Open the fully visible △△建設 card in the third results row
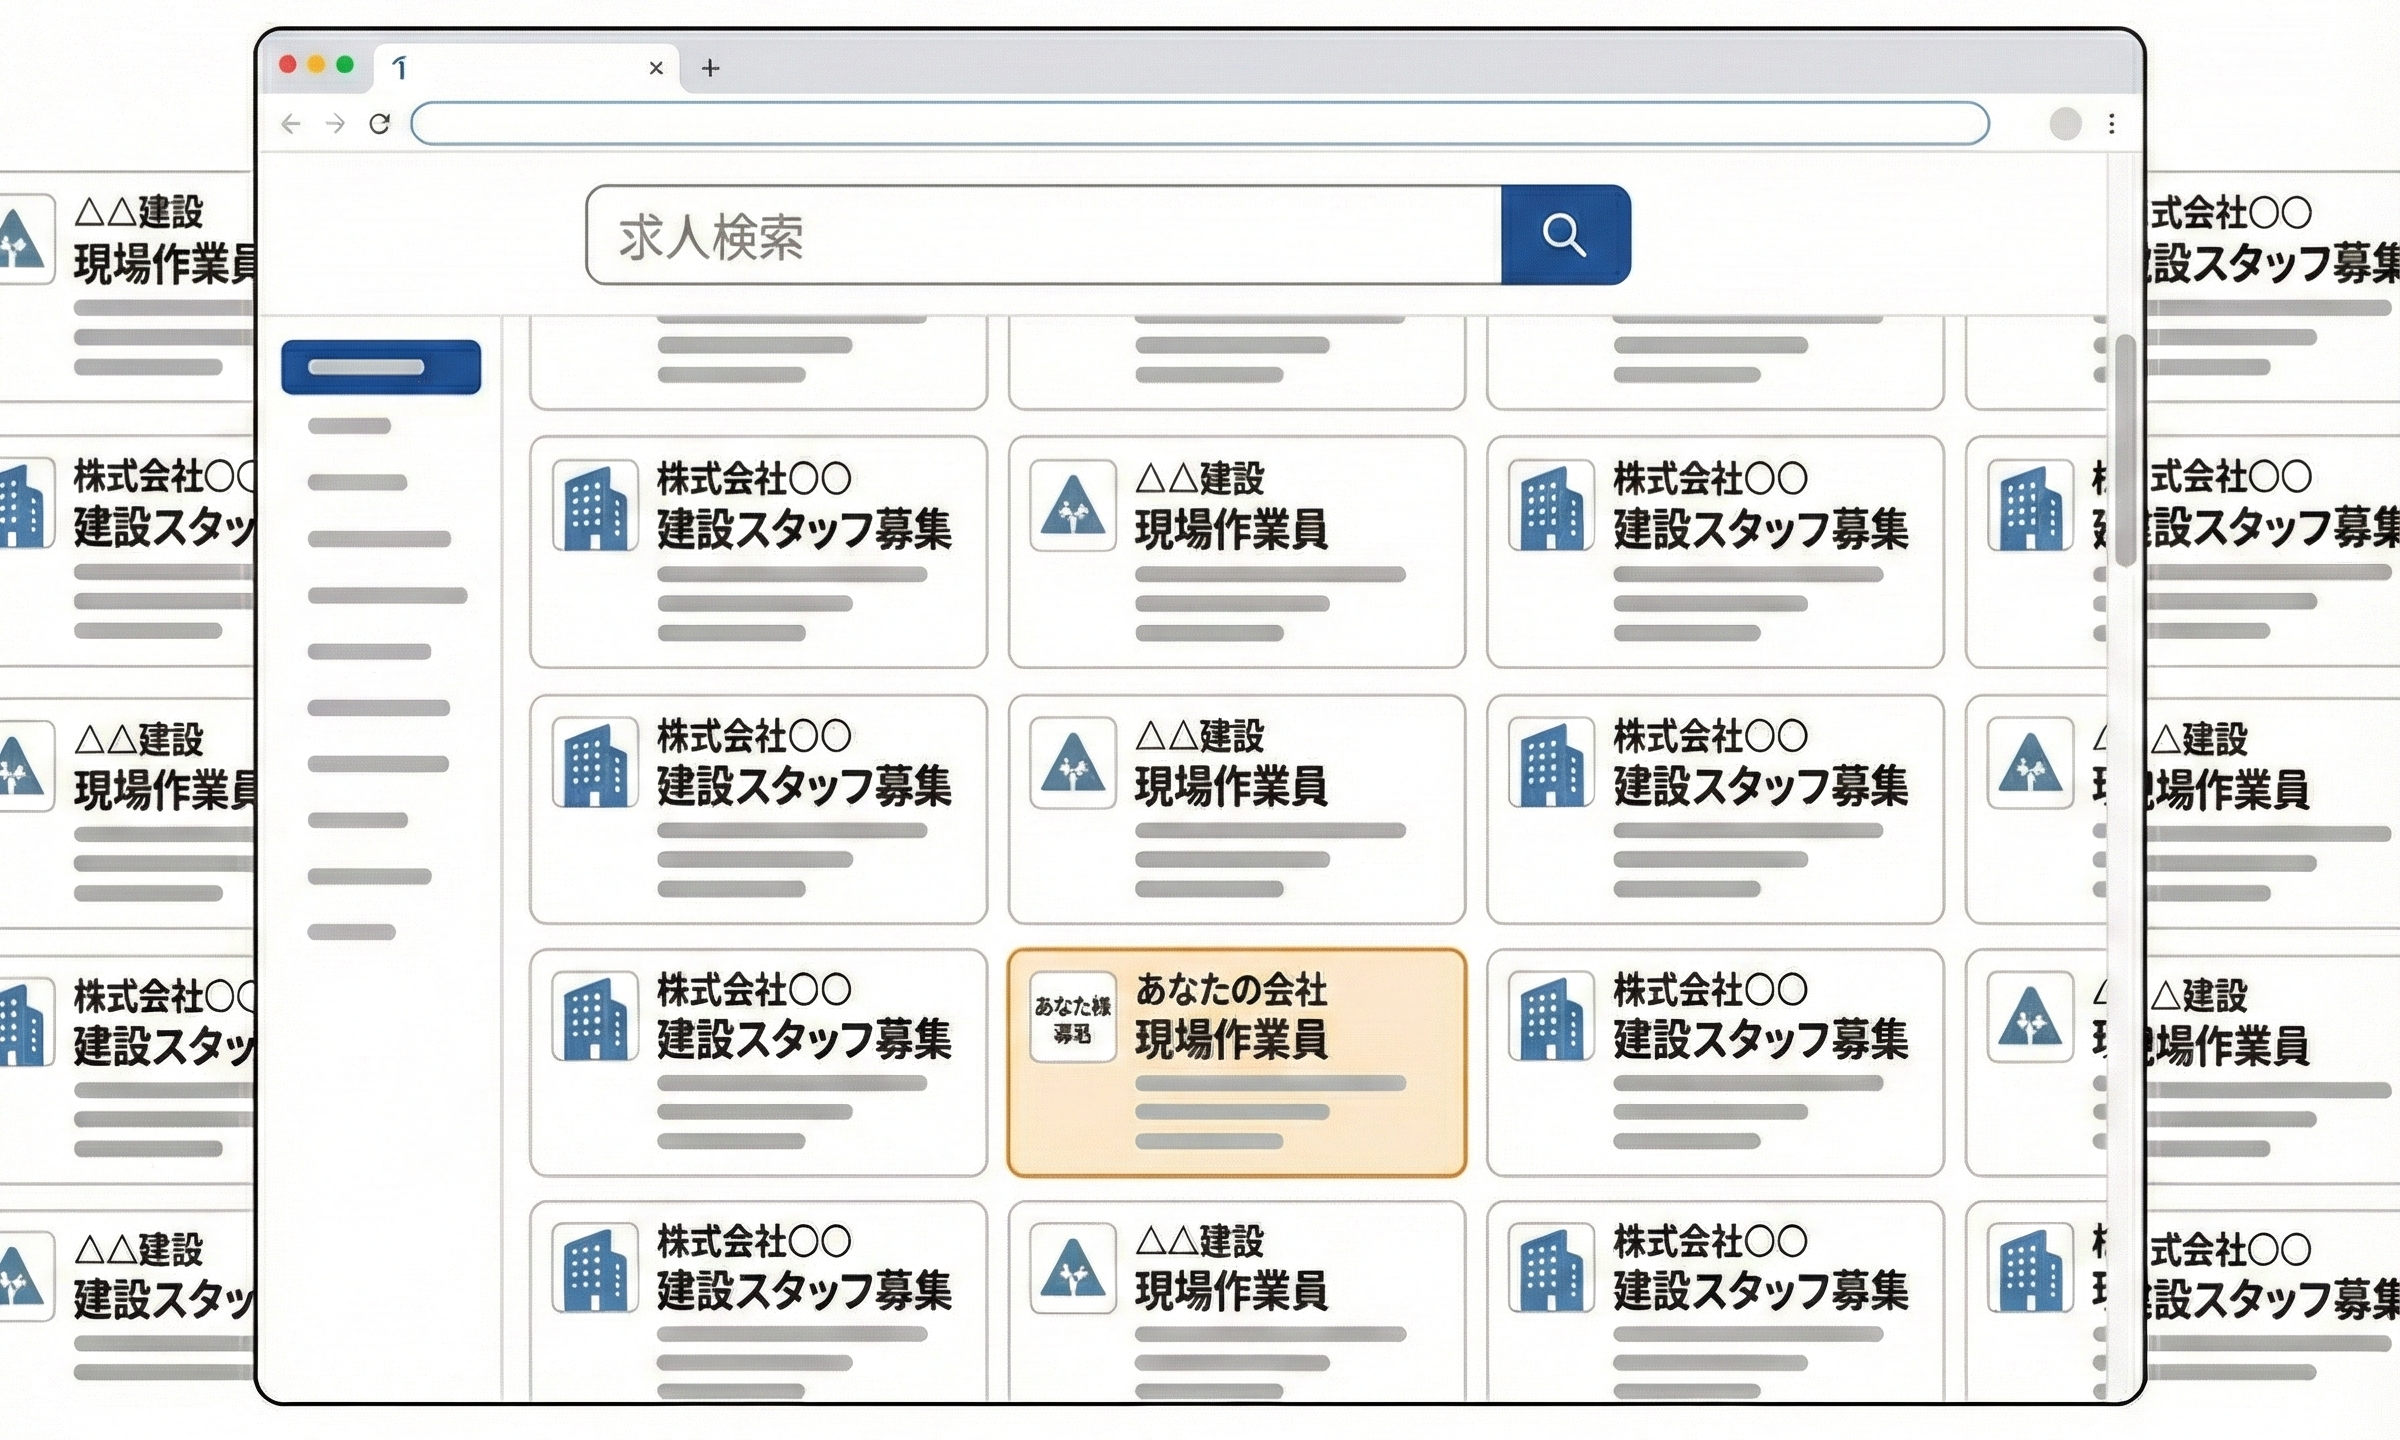Image resolution: width=2400 pixels, height=1440 pixels. coord(1236,808)
